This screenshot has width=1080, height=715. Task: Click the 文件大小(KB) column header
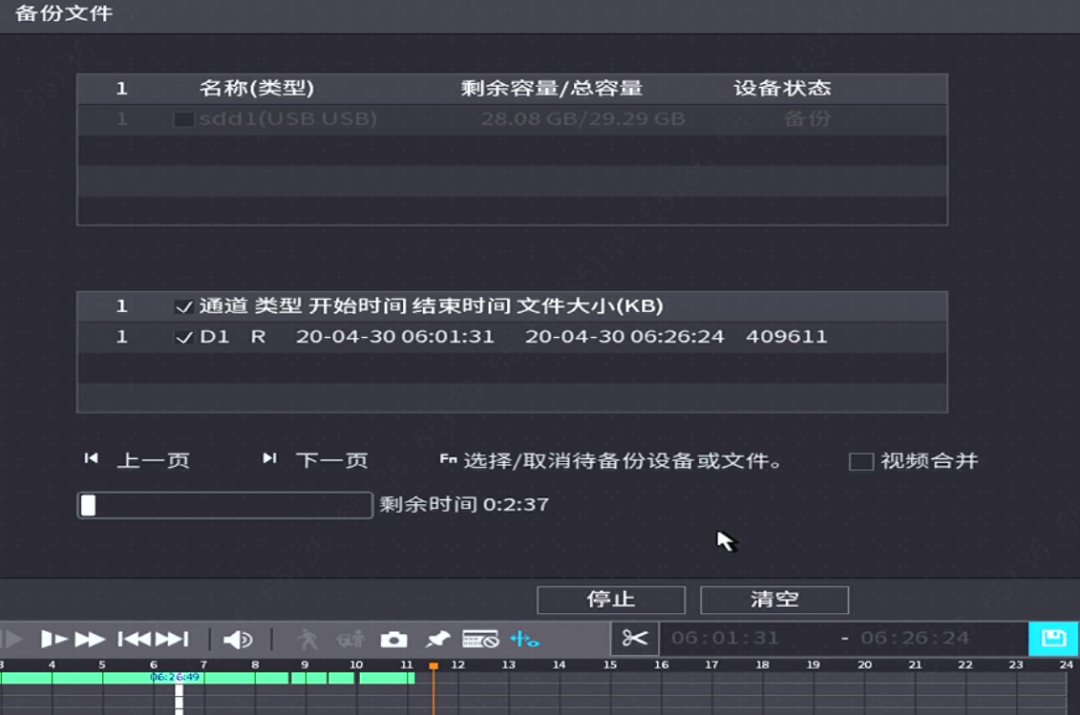pyautogui.click(x=590, y=306)
